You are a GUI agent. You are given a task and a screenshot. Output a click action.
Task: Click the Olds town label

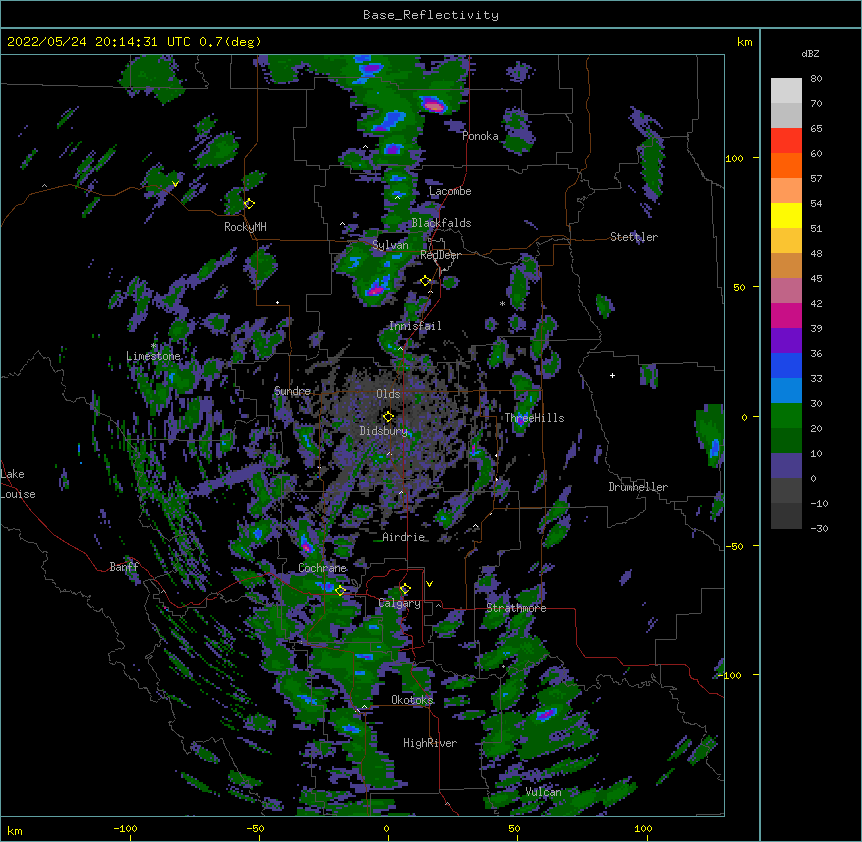click(x=388, y=394)
